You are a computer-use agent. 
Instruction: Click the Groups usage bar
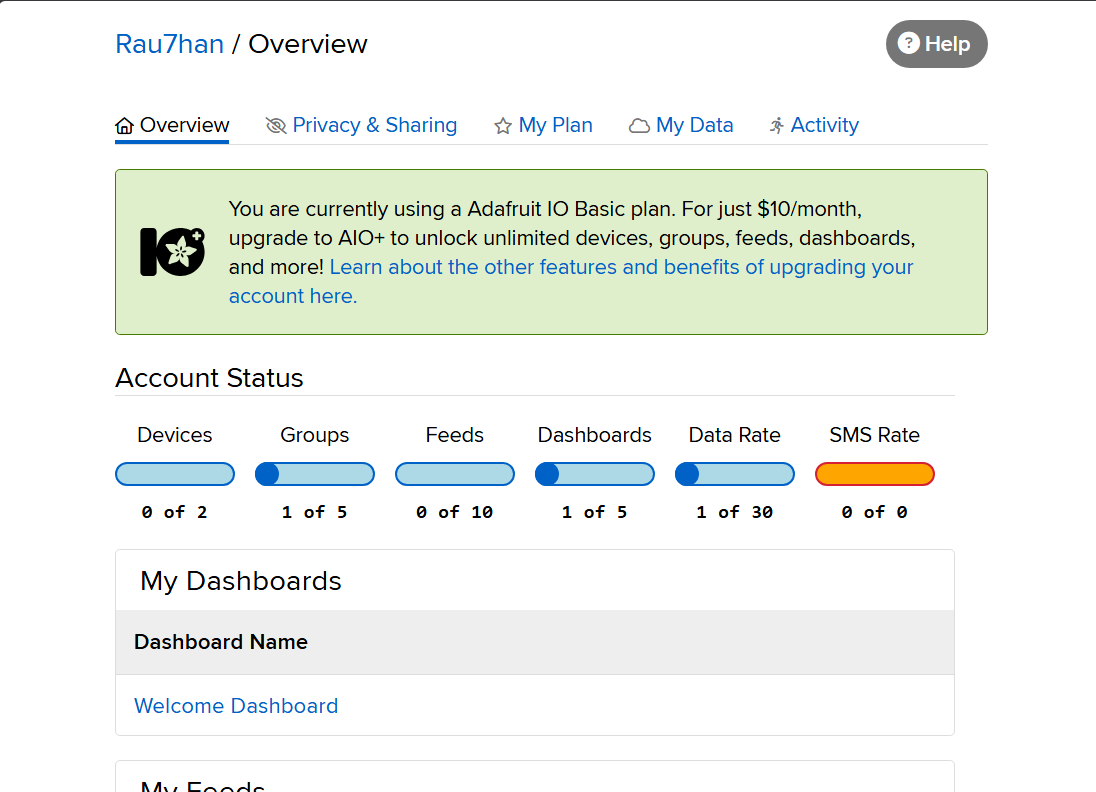pos(315,474)
